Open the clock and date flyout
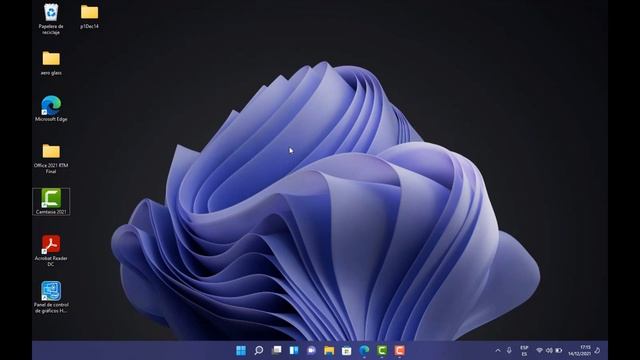Image resolution: width=640 pixels, height=360 pixels. click(x=580, y=351)
